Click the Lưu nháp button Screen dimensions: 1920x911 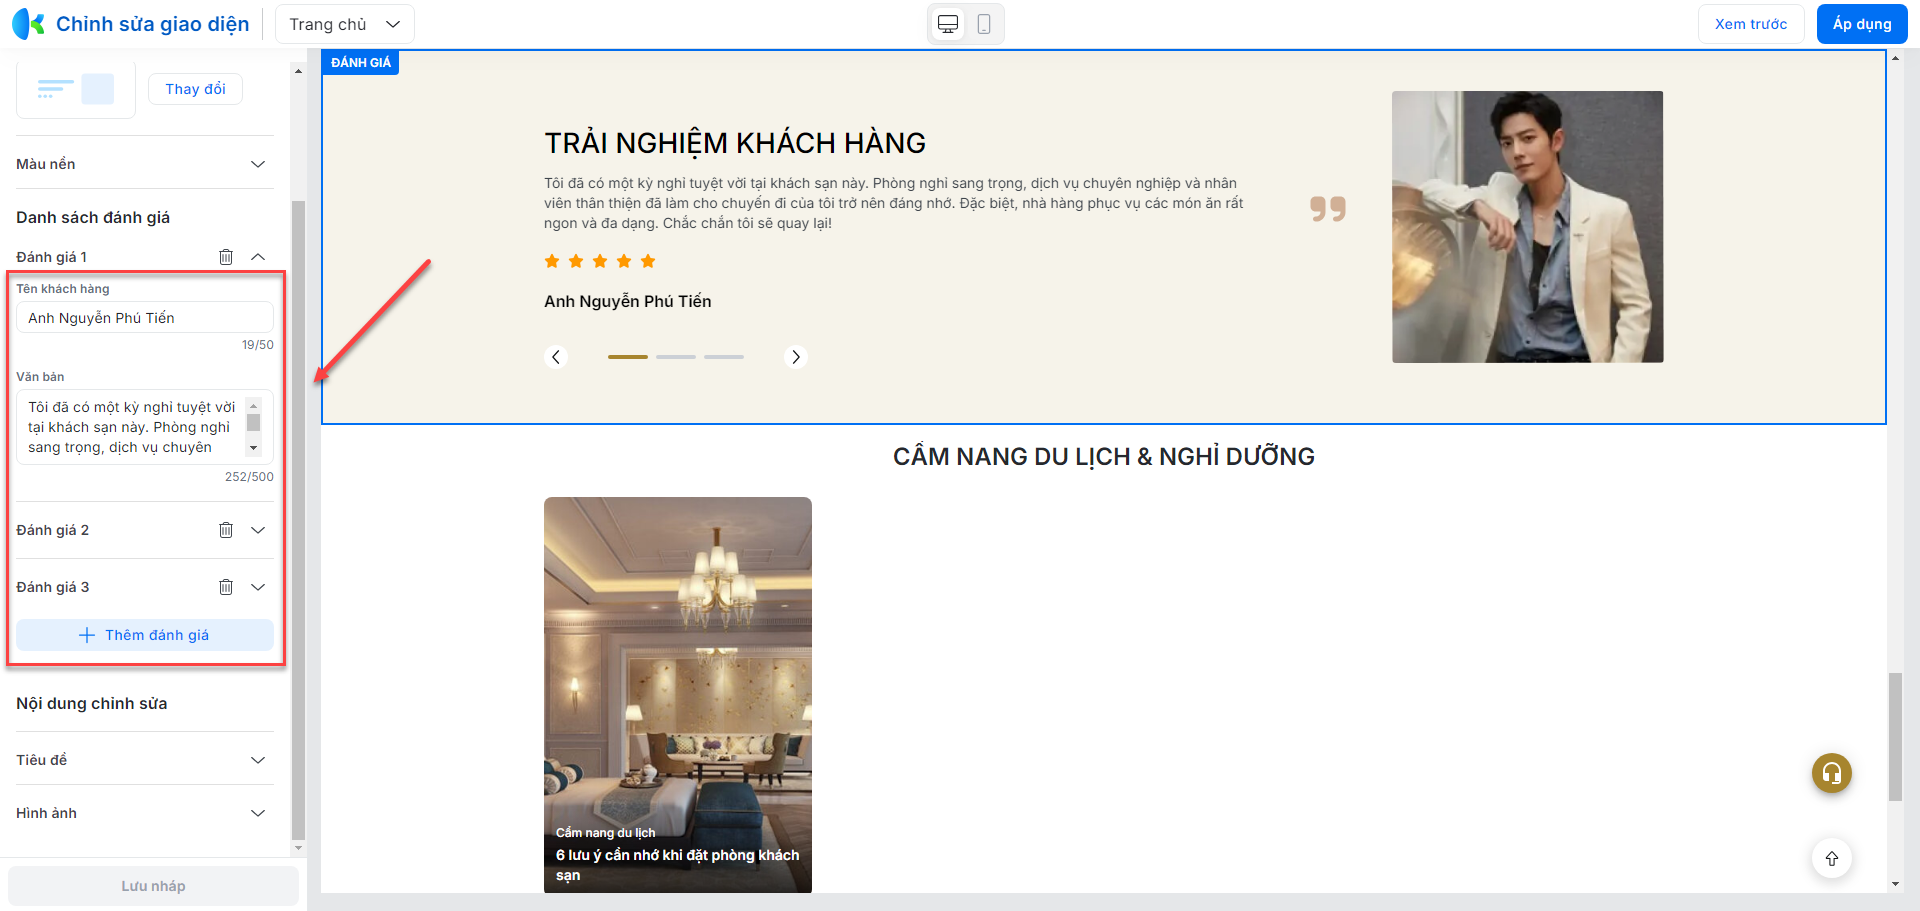point(153,886)
